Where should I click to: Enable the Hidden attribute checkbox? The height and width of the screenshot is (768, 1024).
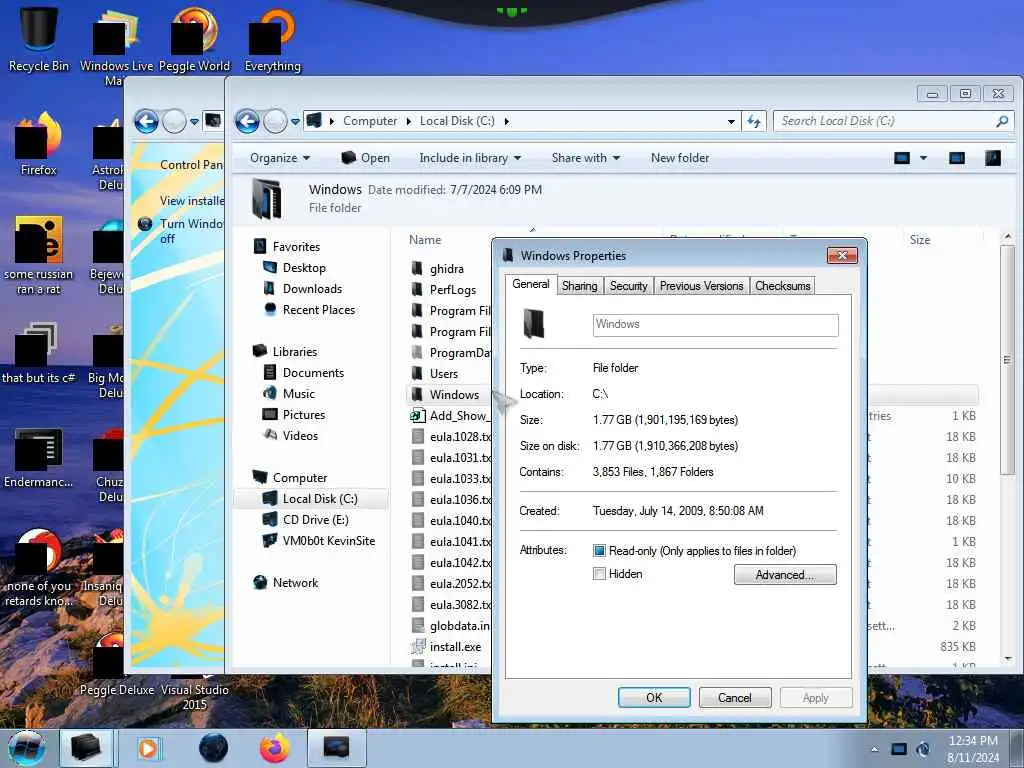click(599, 574)
